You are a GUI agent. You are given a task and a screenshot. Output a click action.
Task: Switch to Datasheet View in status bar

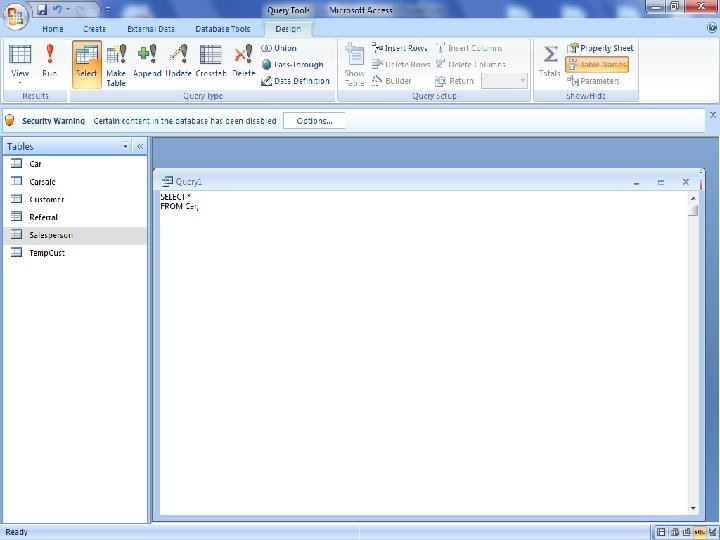coord(661,532)
